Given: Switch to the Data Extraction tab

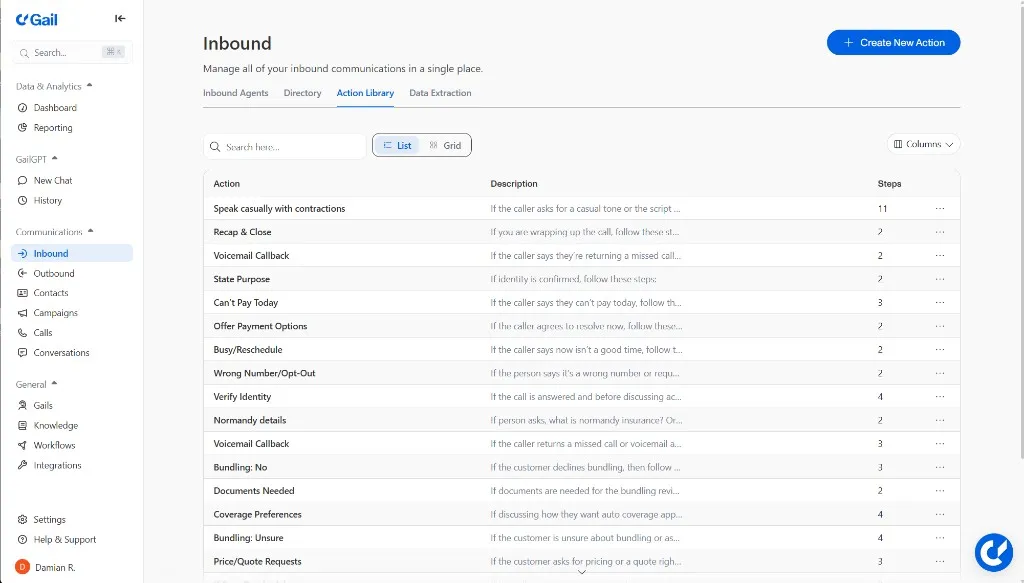Looking at the screenshot, I should pos(440,93).
